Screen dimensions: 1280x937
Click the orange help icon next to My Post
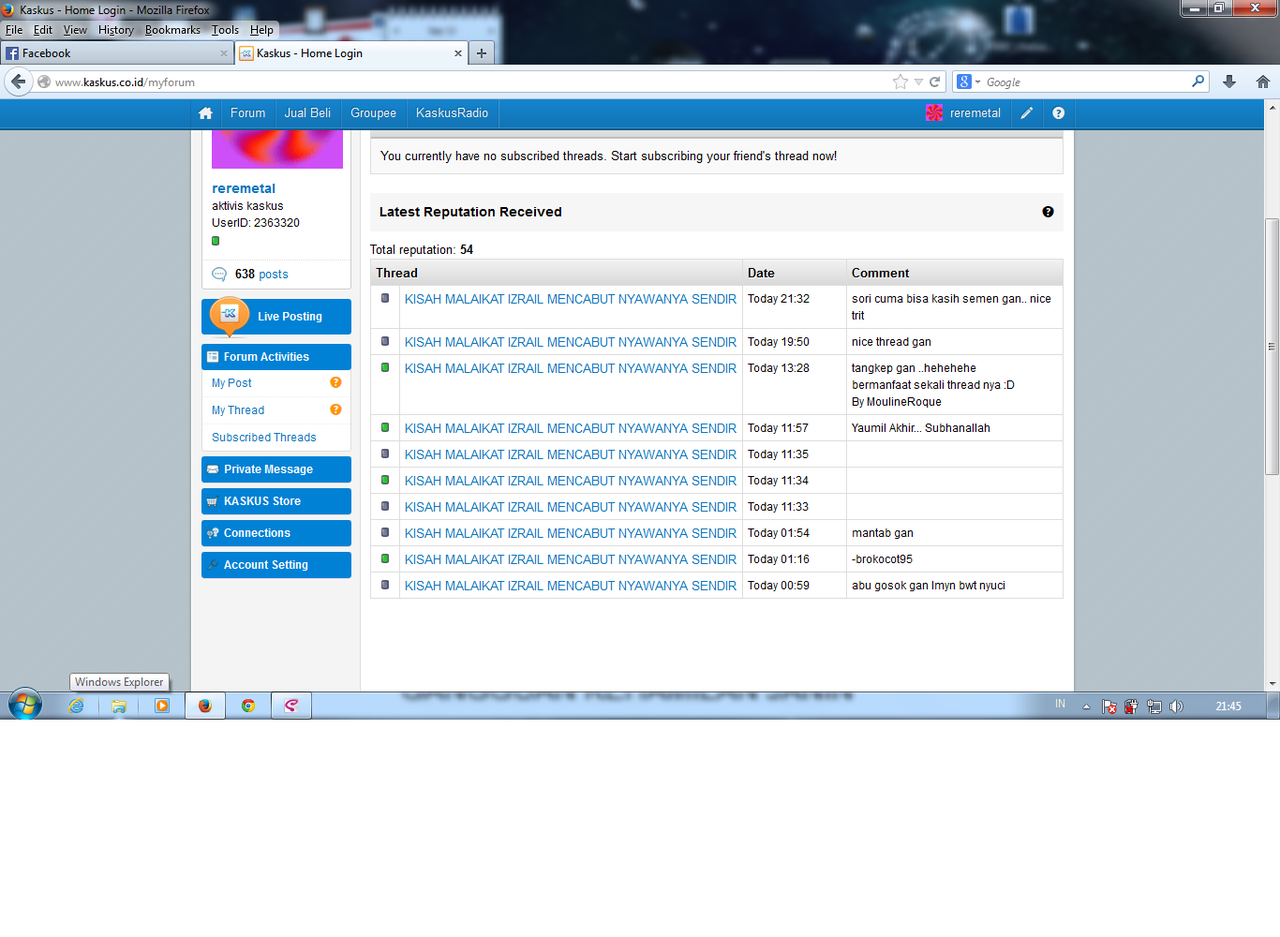click(336, 382)
